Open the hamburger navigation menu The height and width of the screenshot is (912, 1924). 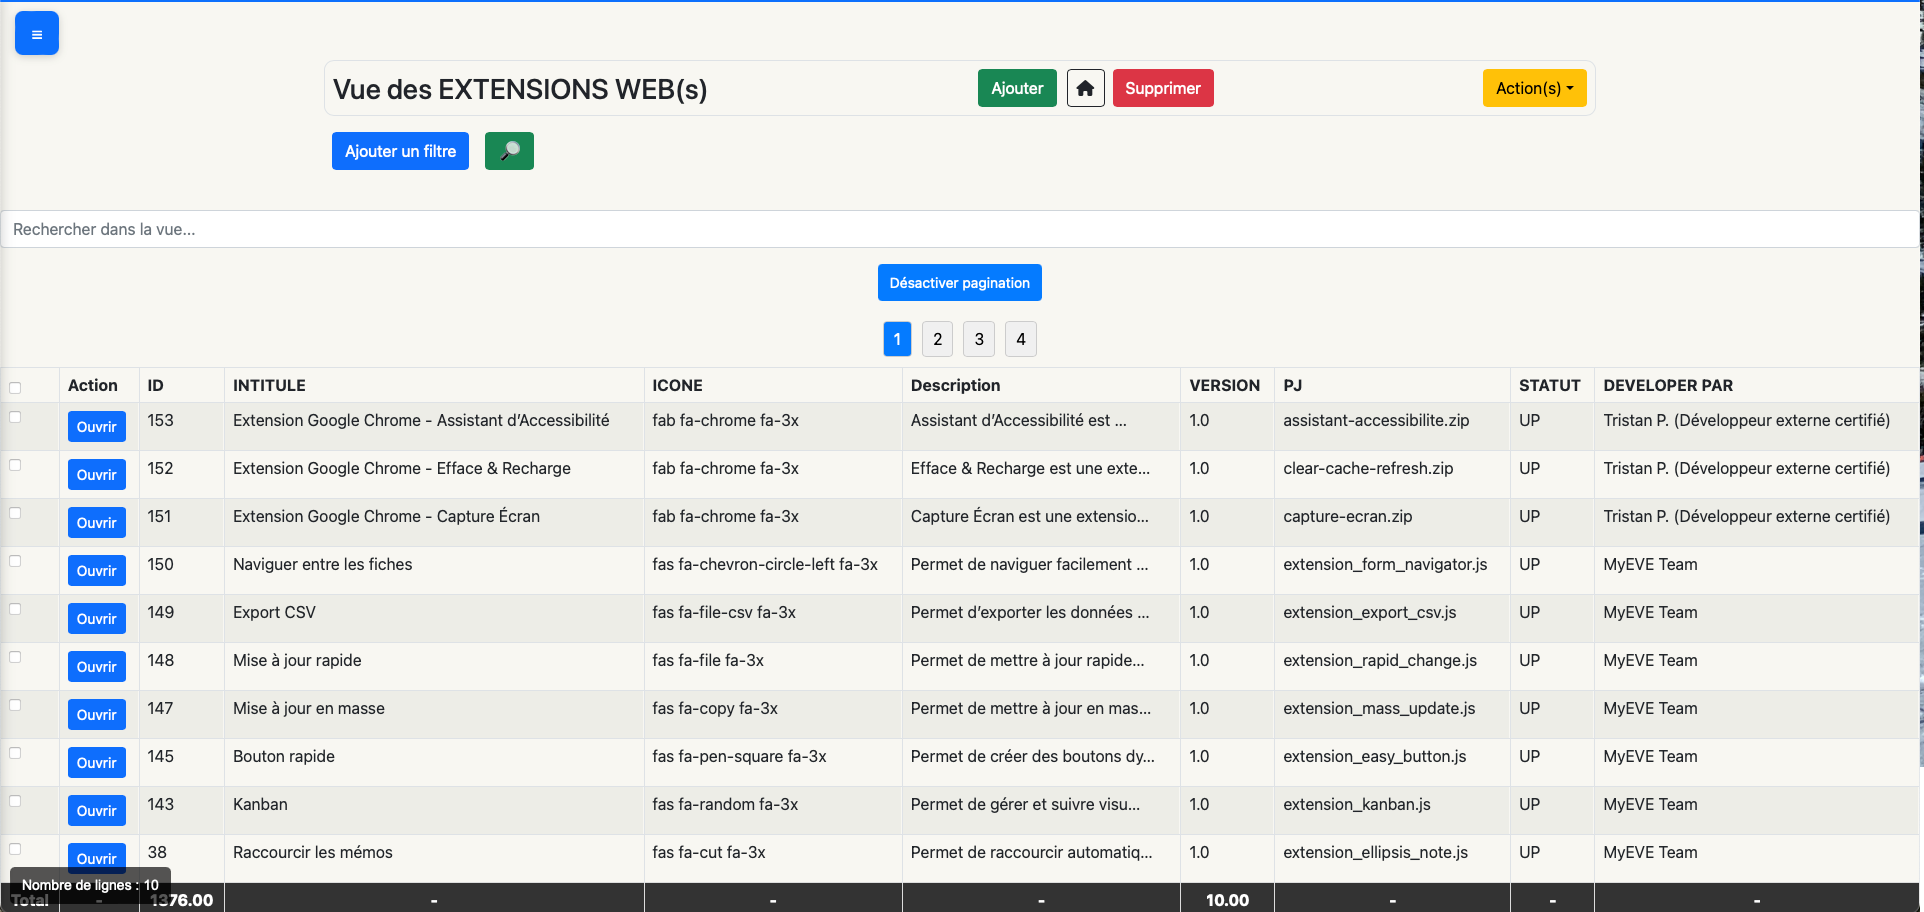(x=36, y=32)
